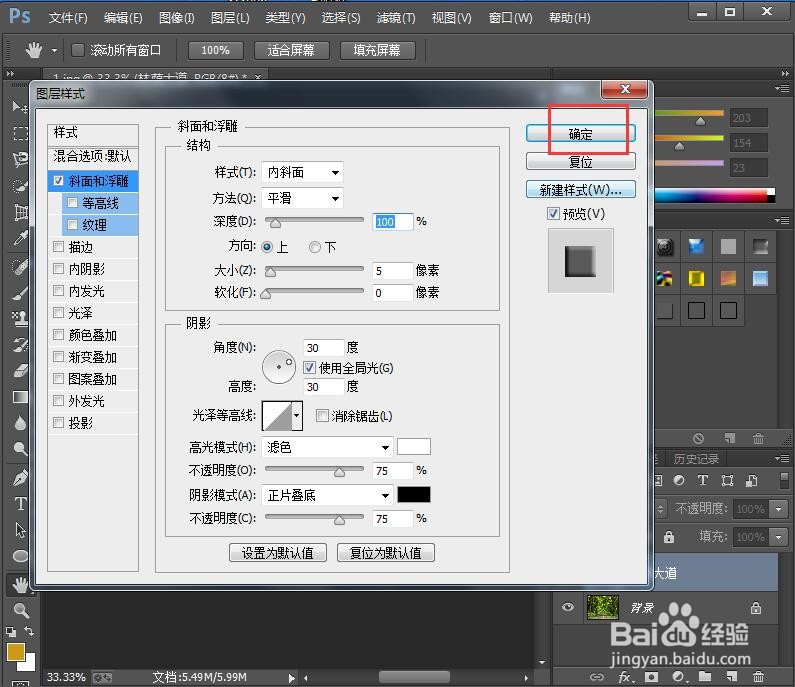Enable the Texture (纹理) checkbox
This screenshot has height=687, width=795.
click(73, 225)
